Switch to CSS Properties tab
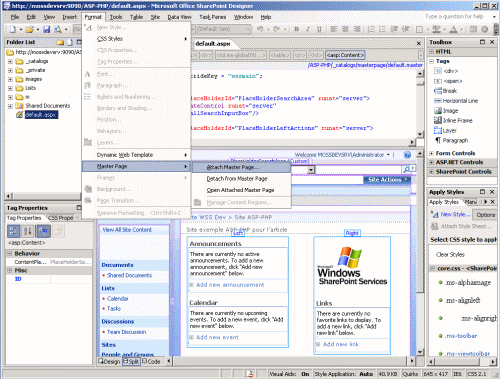The image size is (500, 379). (60, 218)
